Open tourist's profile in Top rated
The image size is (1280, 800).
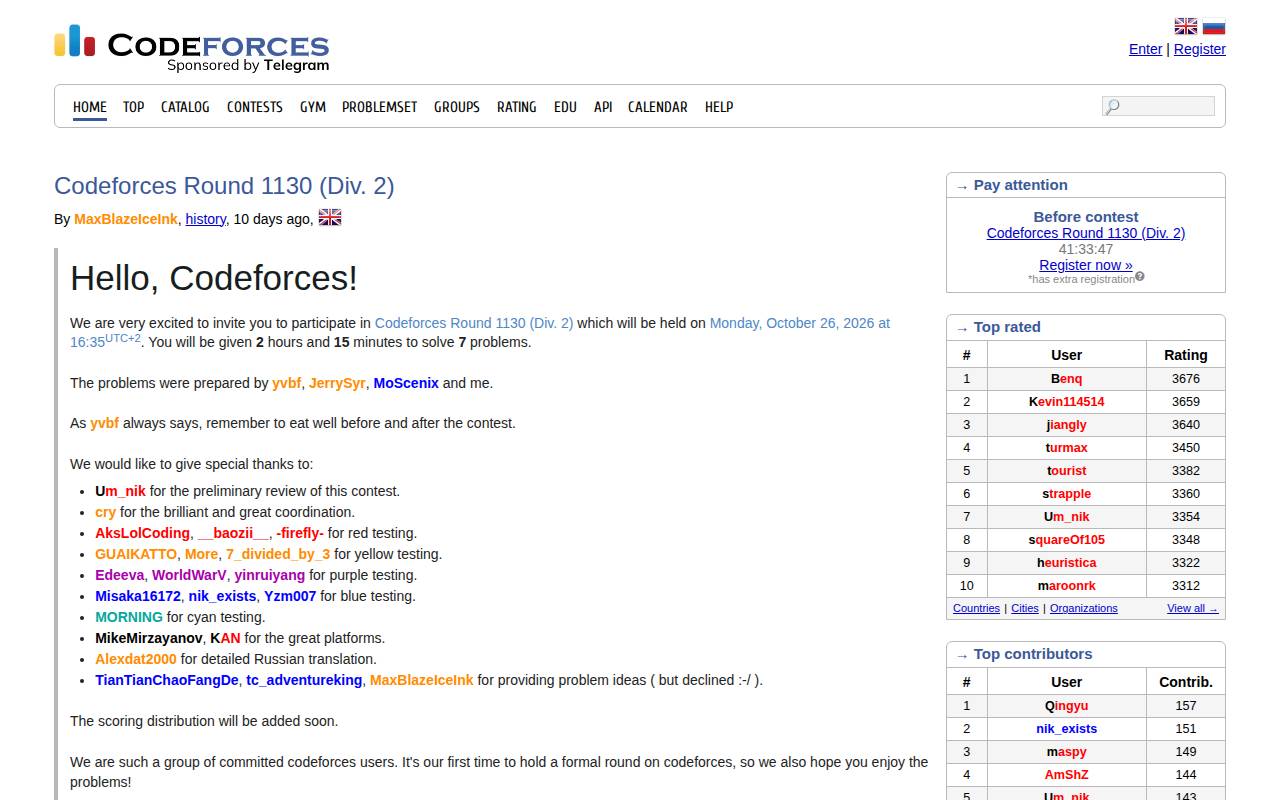pyautogui.click(x=1067, y=471)
